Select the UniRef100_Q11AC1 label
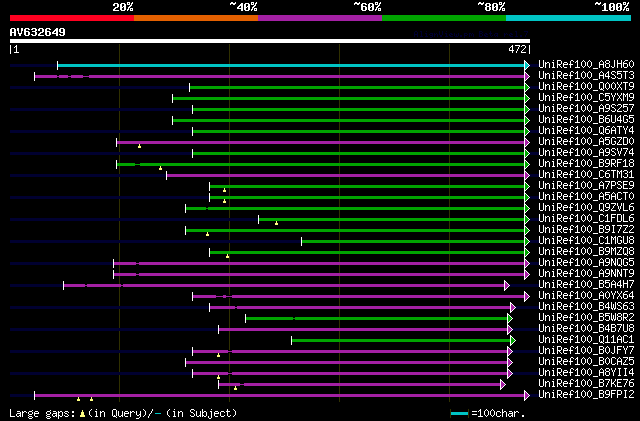This screenshot has height=421, width=640. point(586,340)
